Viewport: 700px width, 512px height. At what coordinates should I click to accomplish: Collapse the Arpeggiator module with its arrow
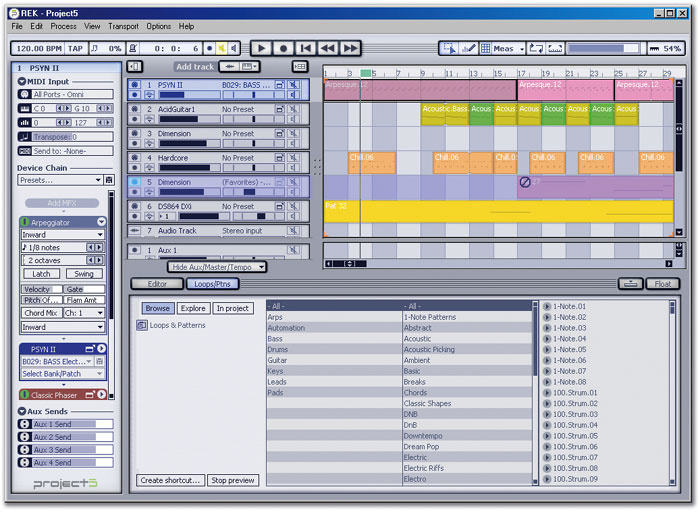coord(101,222)
